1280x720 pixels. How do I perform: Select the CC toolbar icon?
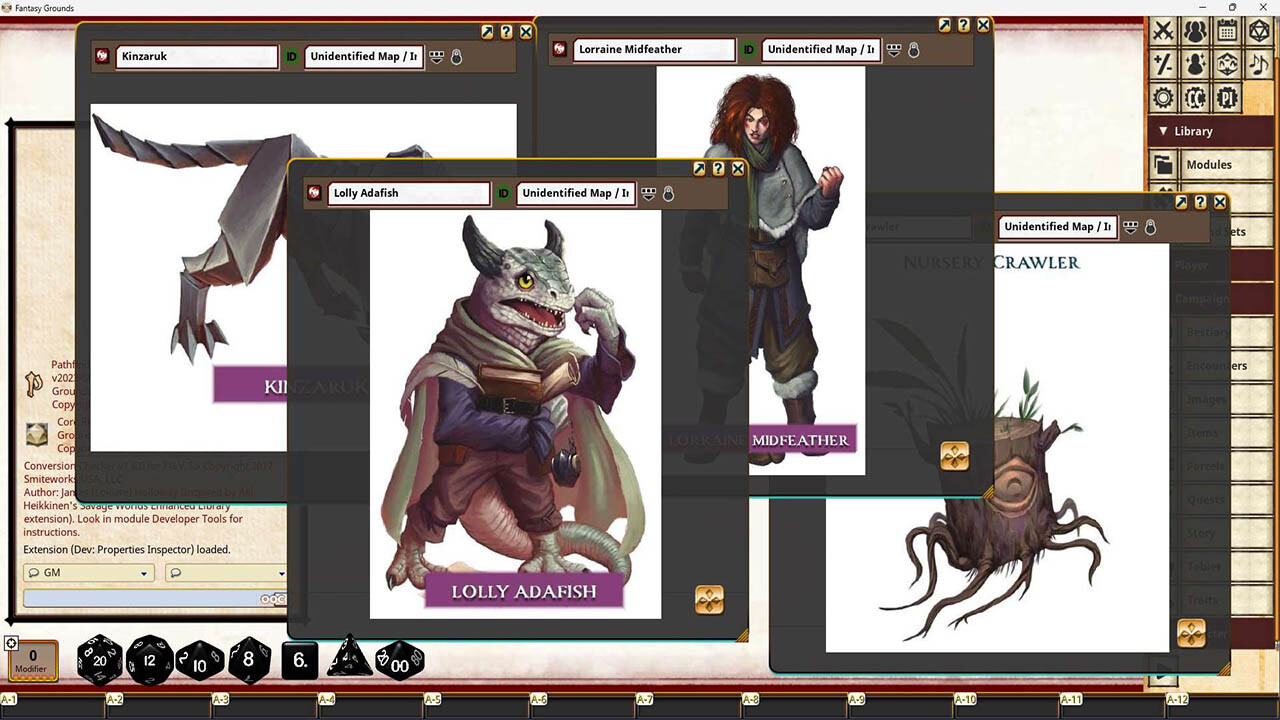click(1196, 97)
